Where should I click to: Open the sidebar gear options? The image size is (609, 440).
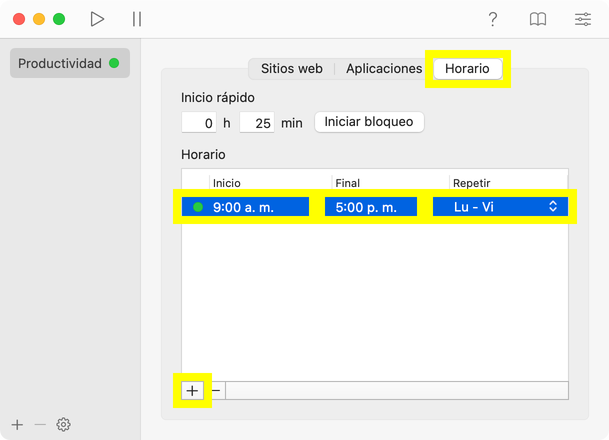63,424
